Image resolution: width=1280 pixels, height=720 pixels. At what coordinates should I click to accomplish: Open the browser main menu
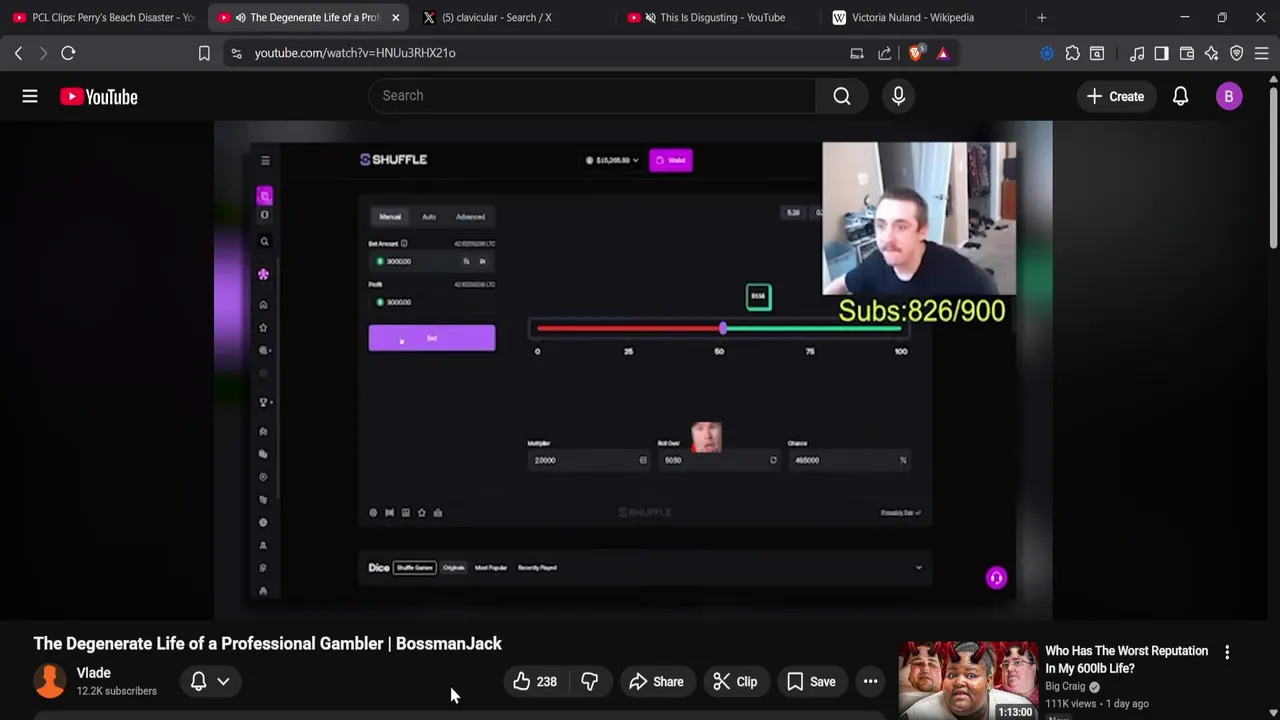[1262, 53]
